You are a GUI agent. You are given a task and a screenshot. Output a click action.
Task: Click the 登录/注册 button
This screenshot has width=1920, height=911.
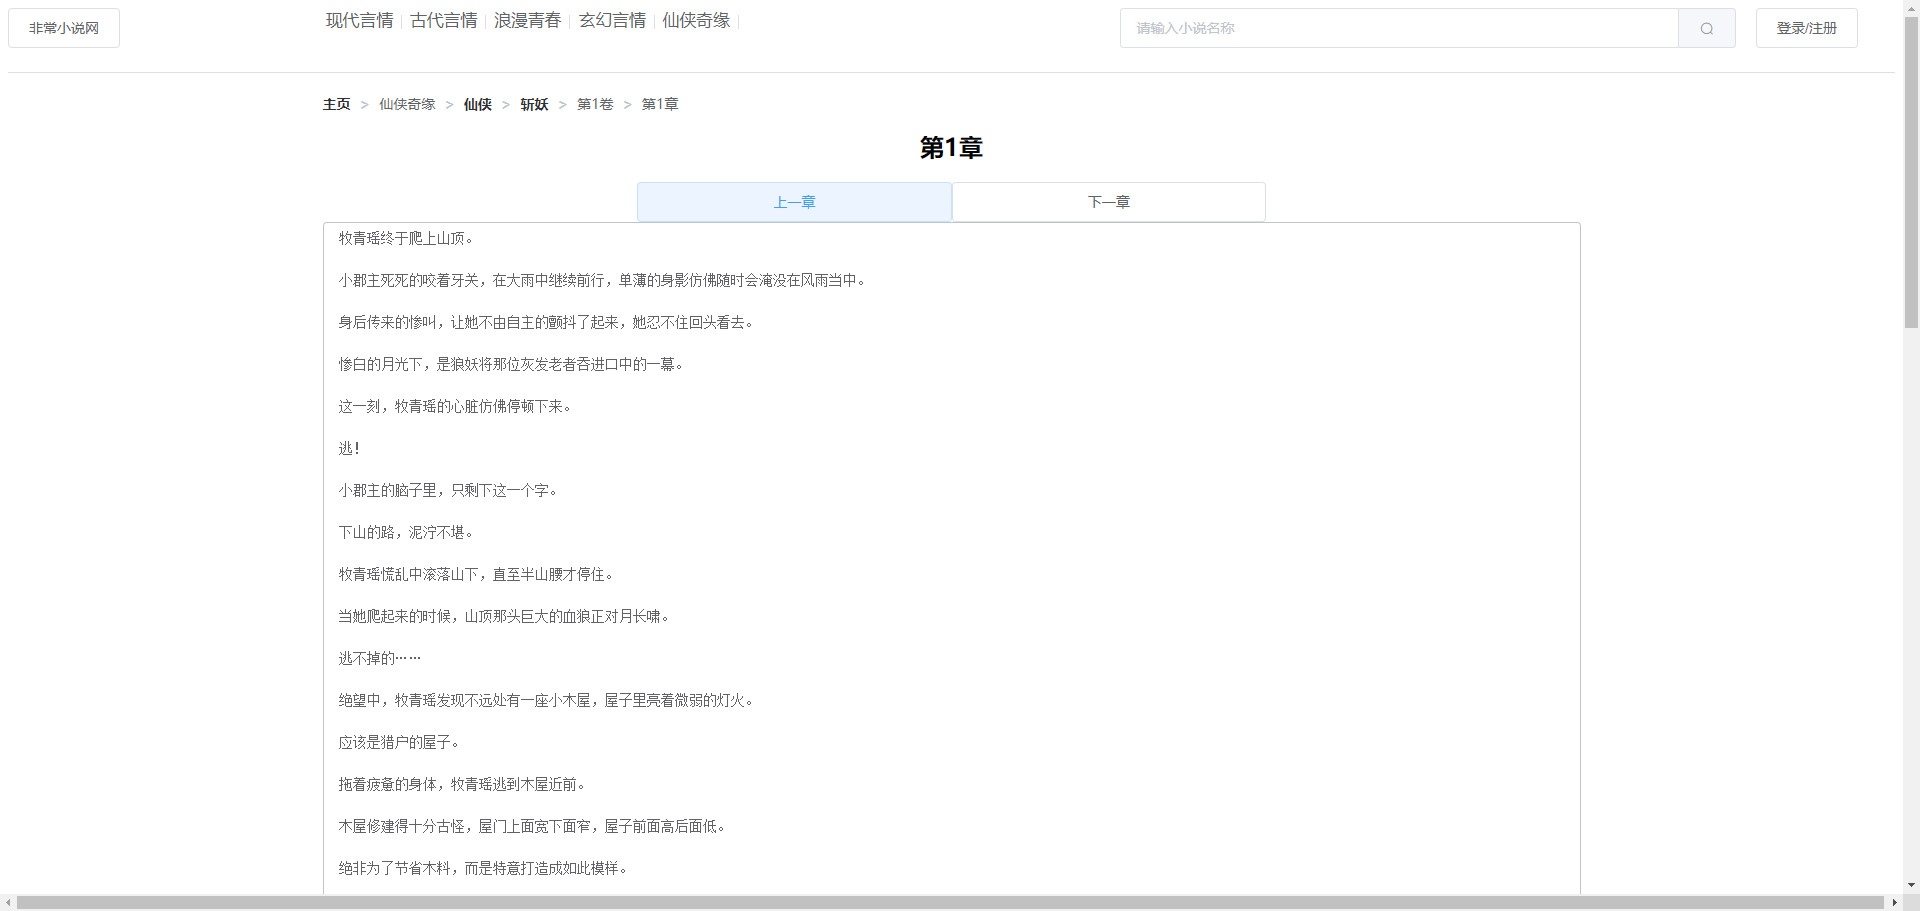(1806, 28)
